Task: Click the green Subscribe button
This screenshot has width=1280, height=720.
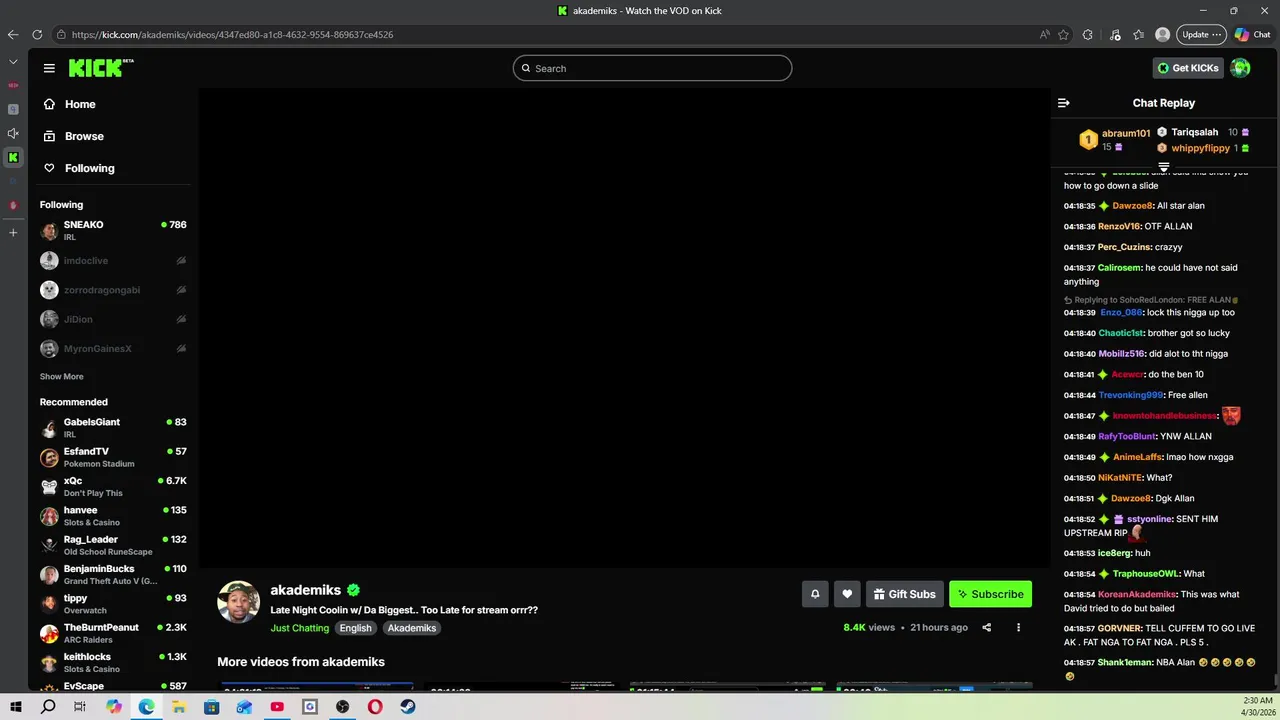Action: (x=990, y=594)
